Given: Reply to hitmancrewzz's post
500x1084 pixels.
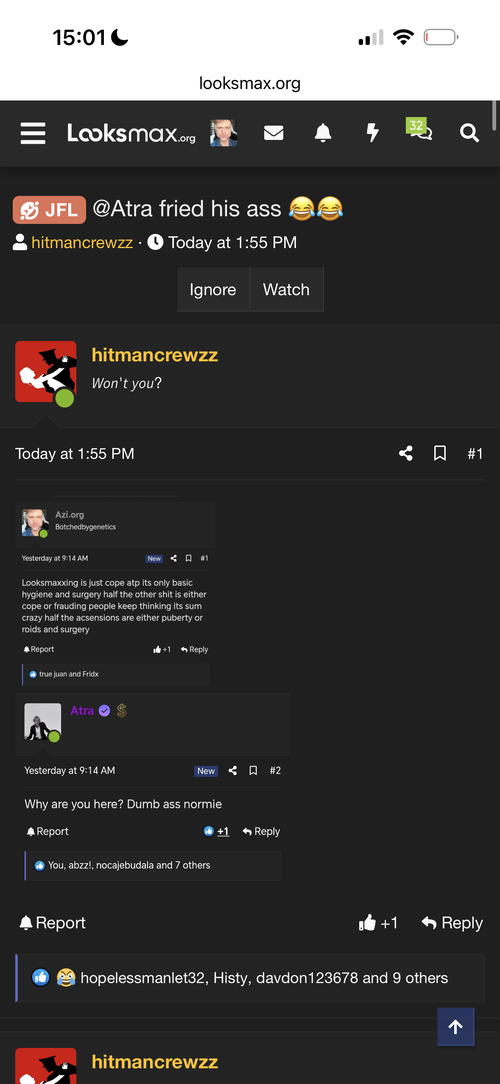Looking at the screenshot, I should 452,923.
